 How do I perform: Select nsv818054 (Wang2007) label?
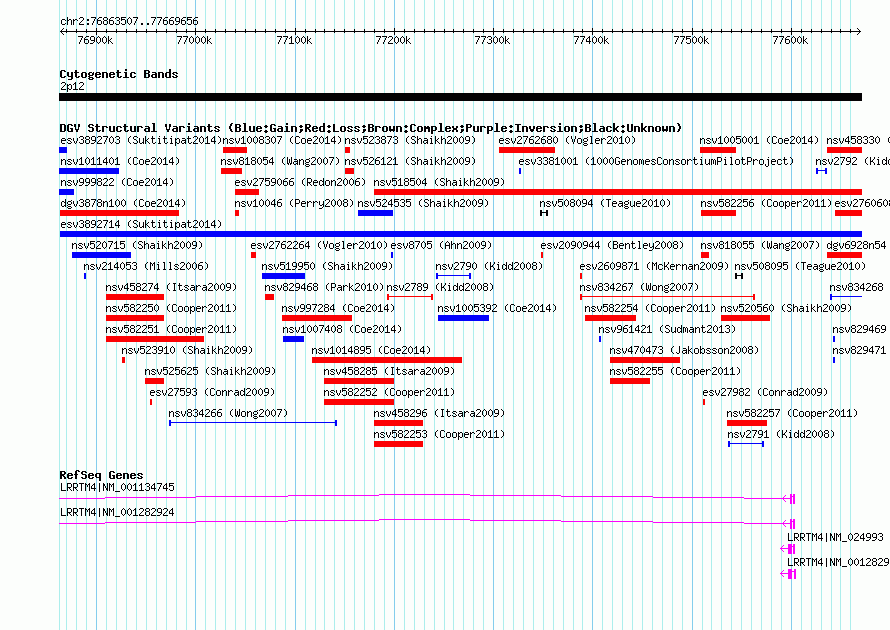point(280,161)
